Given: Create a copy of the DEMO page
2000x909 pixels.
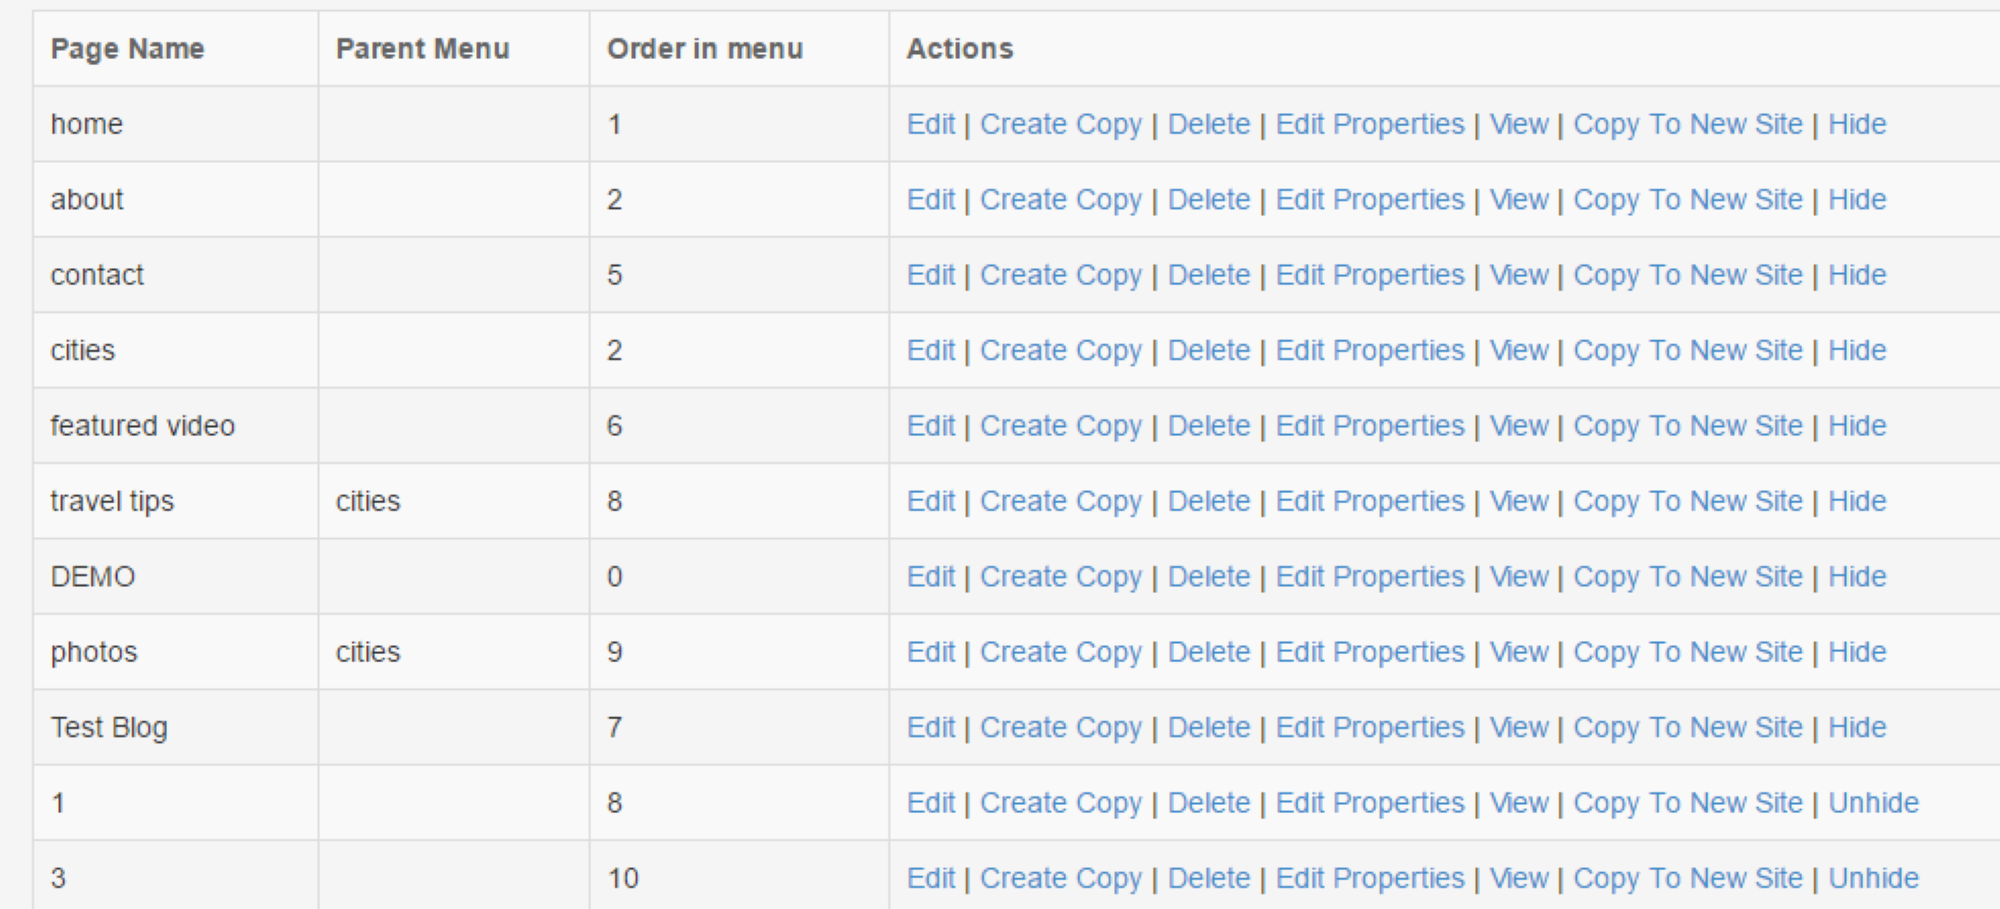Looking at the screenshot, I should 1060,577.
